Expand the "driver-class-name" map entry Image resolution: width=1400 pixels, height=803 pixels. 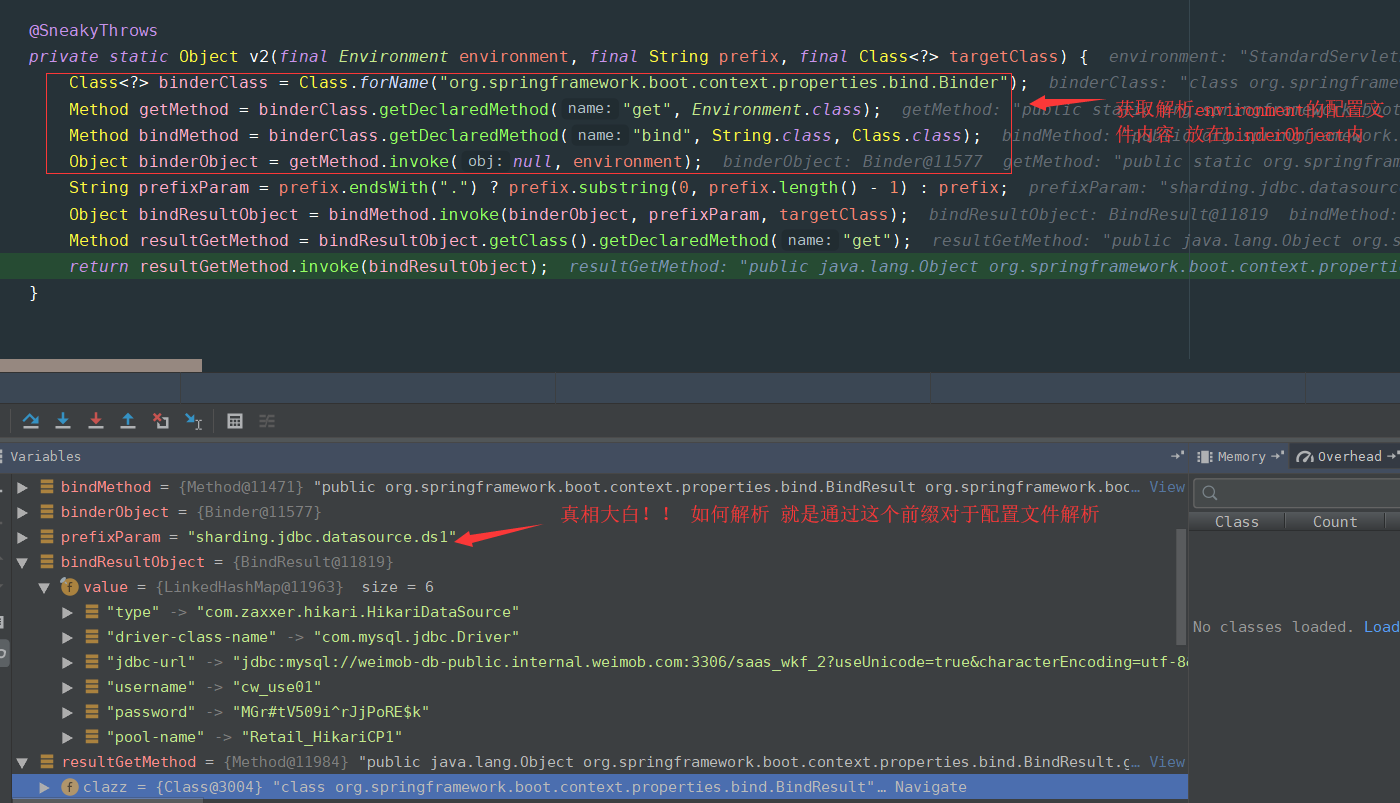pos(68,637)
